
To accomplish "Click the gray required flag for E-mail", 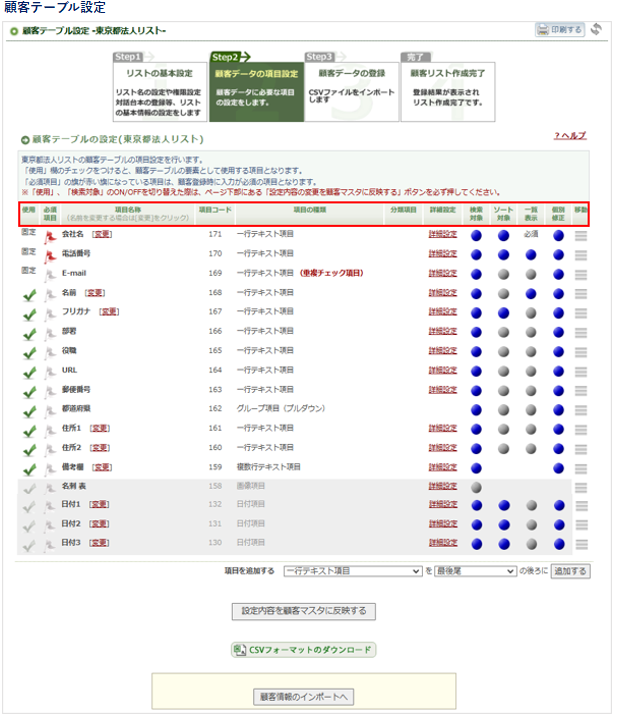I will click(50, 276).
